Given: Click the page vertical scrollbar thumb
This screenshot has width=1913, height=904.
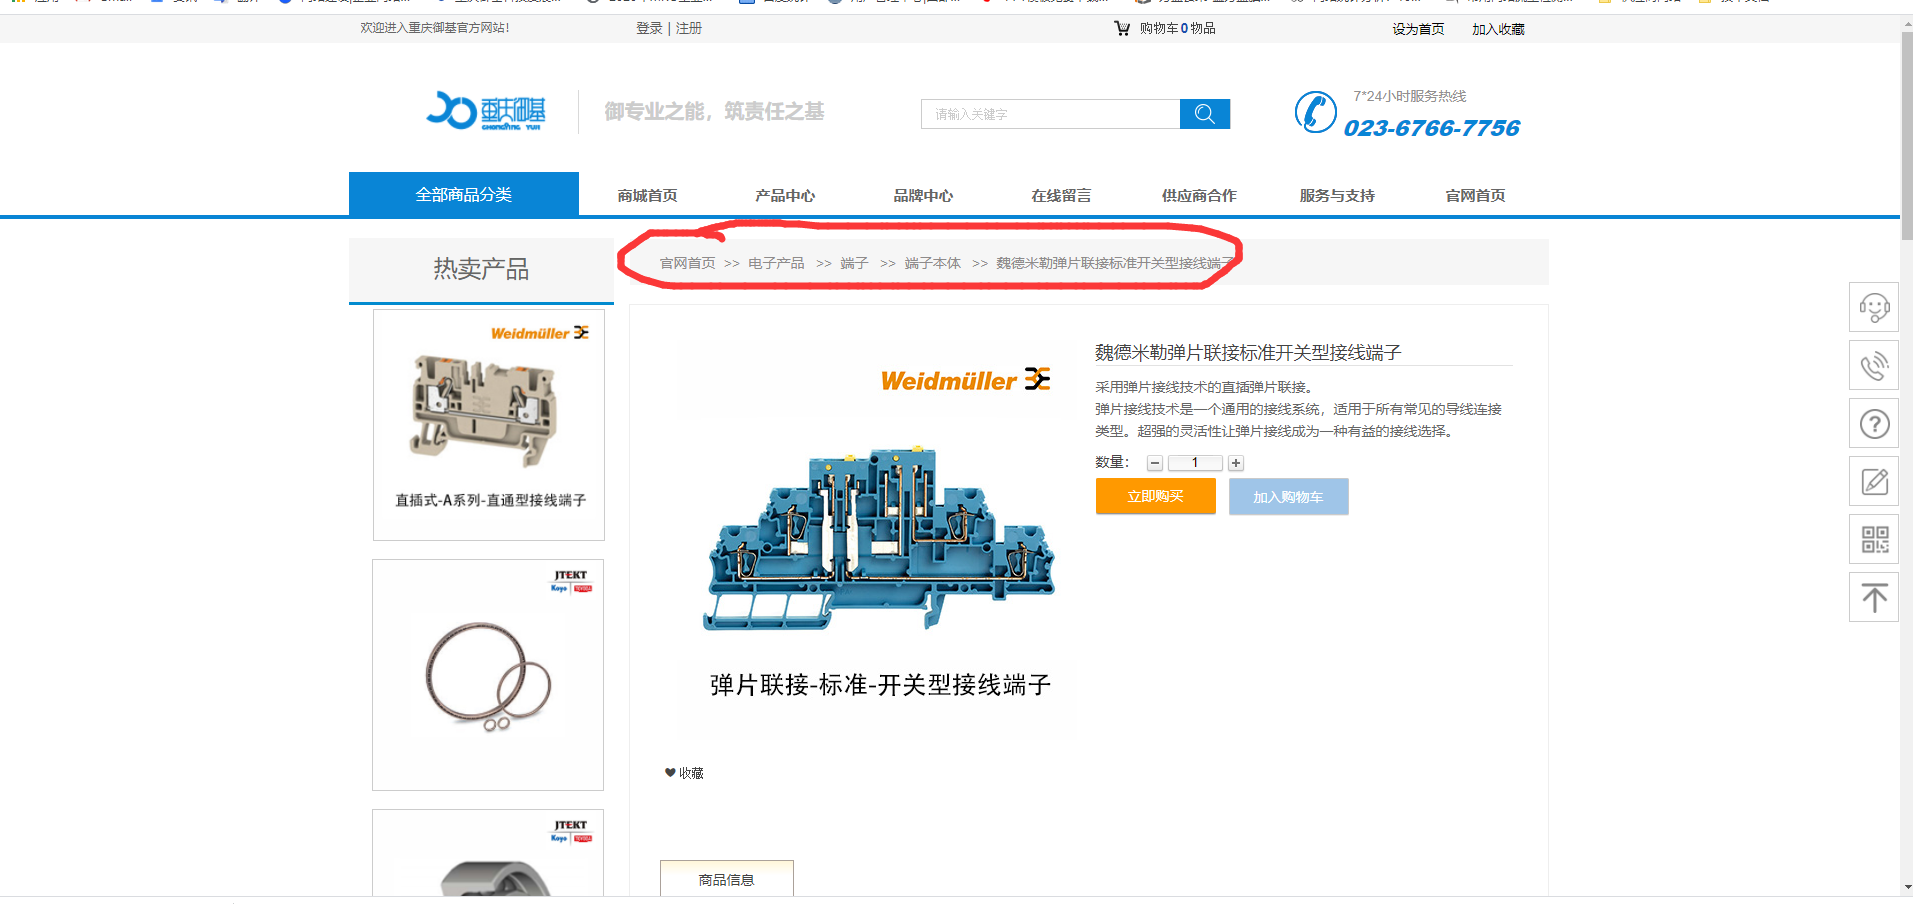Looking at the screenshot, I should [1907, 135].
